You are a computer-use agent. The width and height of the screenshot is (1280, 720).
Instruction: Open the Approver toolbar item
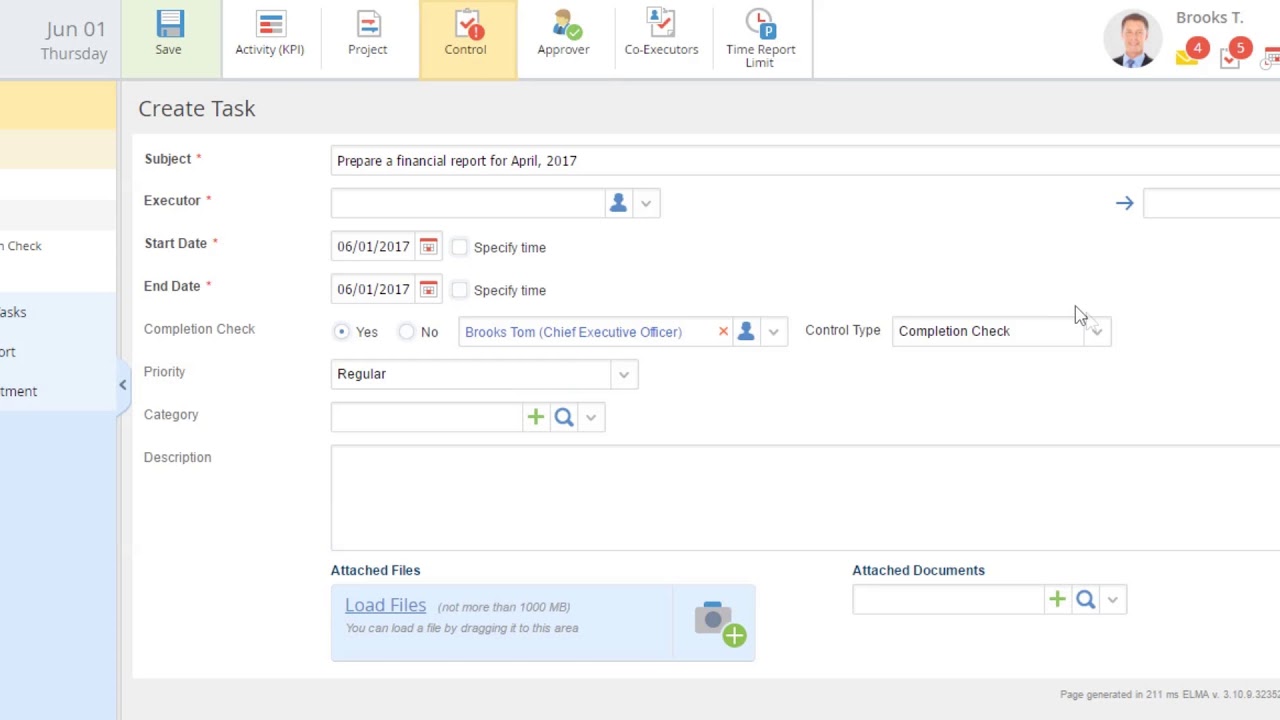click(563, 34)
